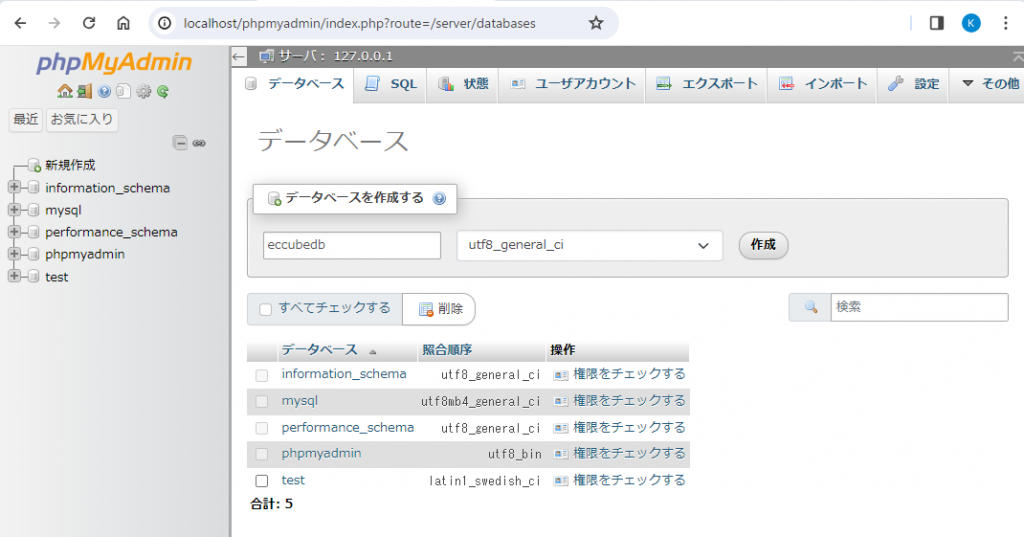
Task: Click help icon beside データベースを作成する
Action: 439,198
